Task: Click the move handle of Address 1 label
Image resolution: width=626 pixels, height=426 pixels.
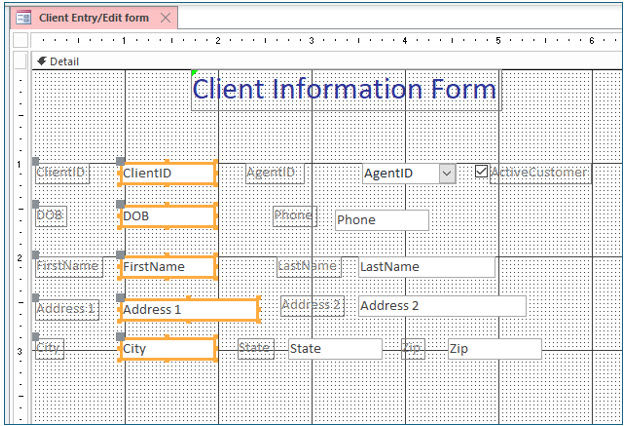Action: (x=36, y=297)
